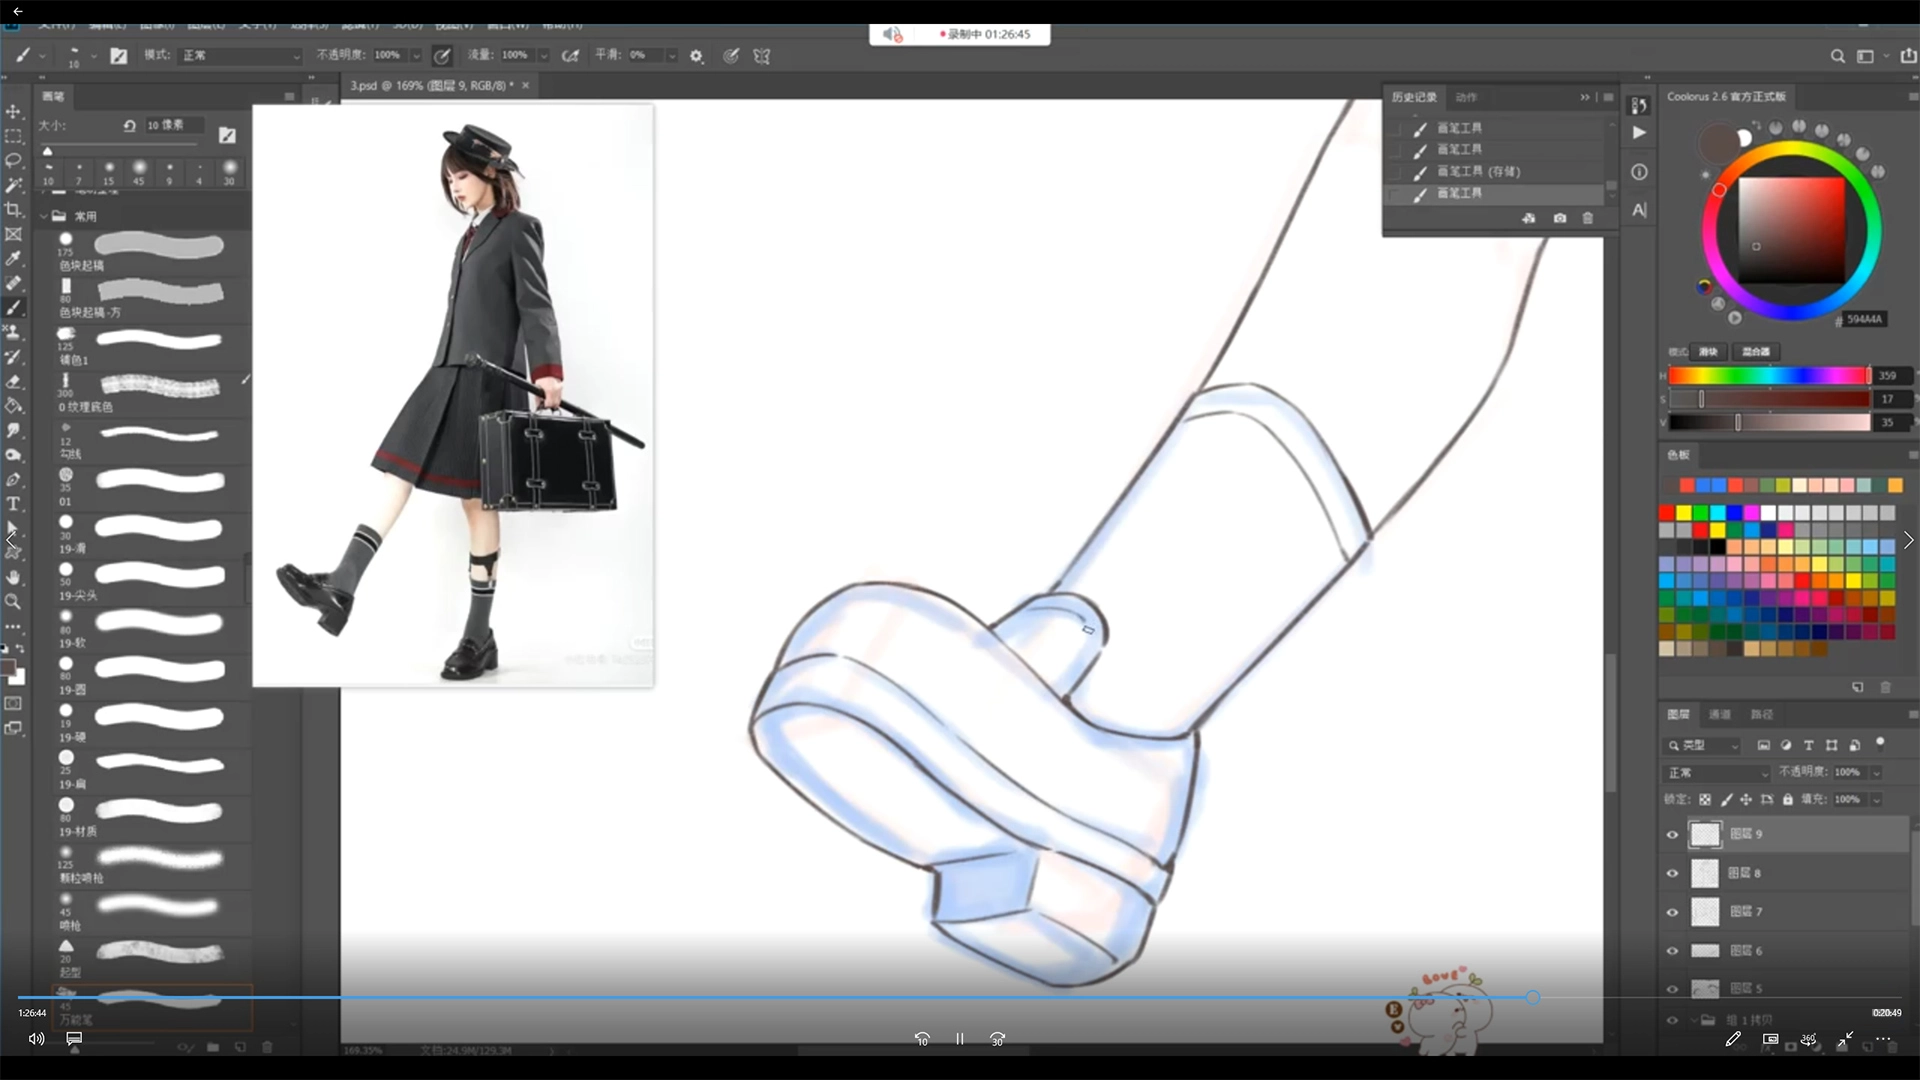Select the Type tool
Image resolution: width=1920 pixels, height=1080 pixels.
pyautogui.click(x=14, y=504)
